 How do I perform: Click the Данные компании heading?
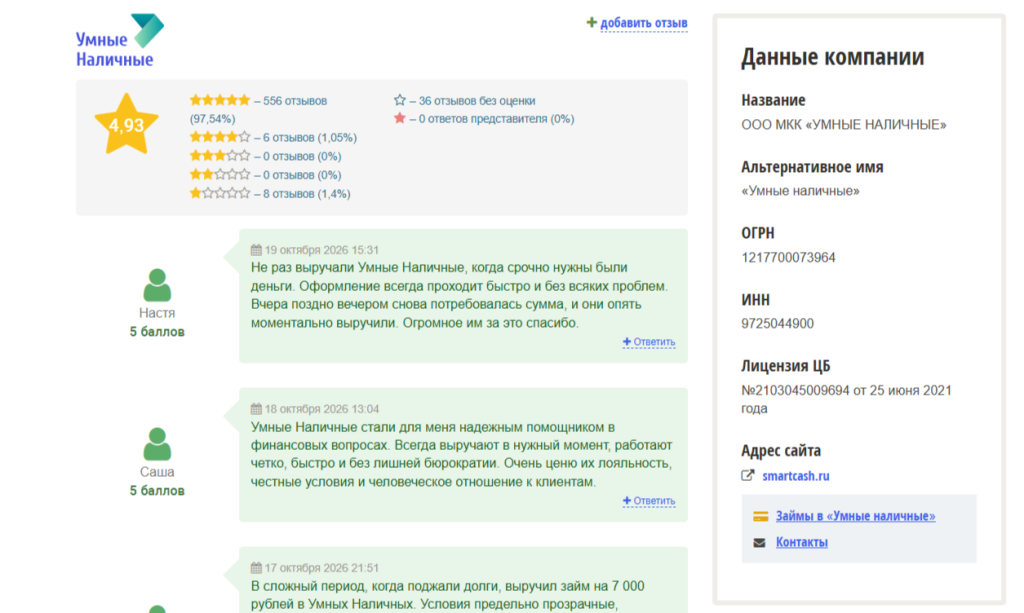coord(833,57)
